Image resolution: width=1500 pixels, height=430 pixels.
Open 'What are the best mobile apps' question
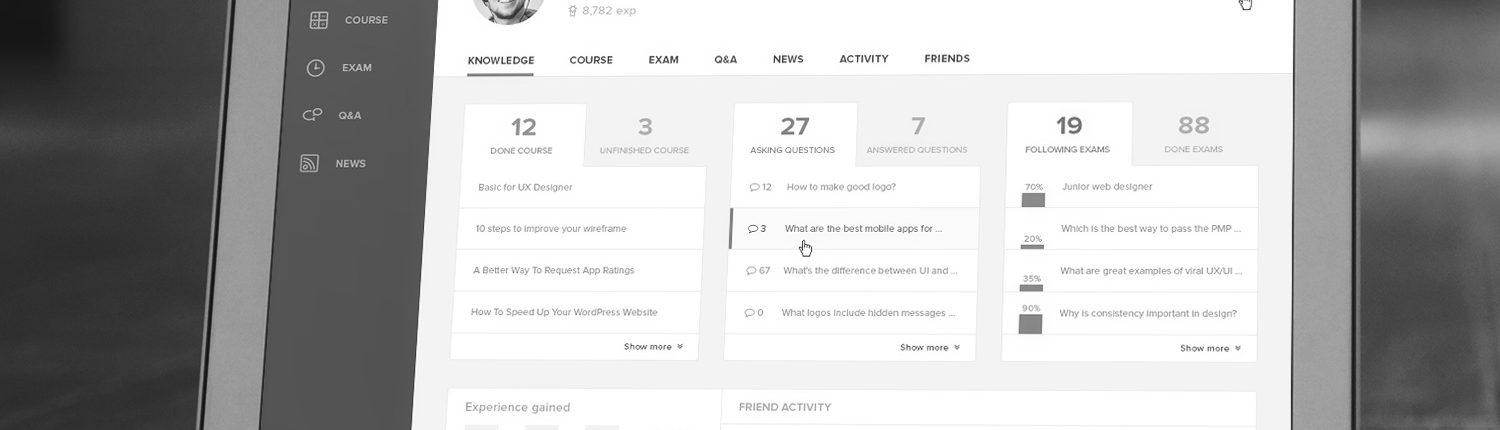point(863,229)
